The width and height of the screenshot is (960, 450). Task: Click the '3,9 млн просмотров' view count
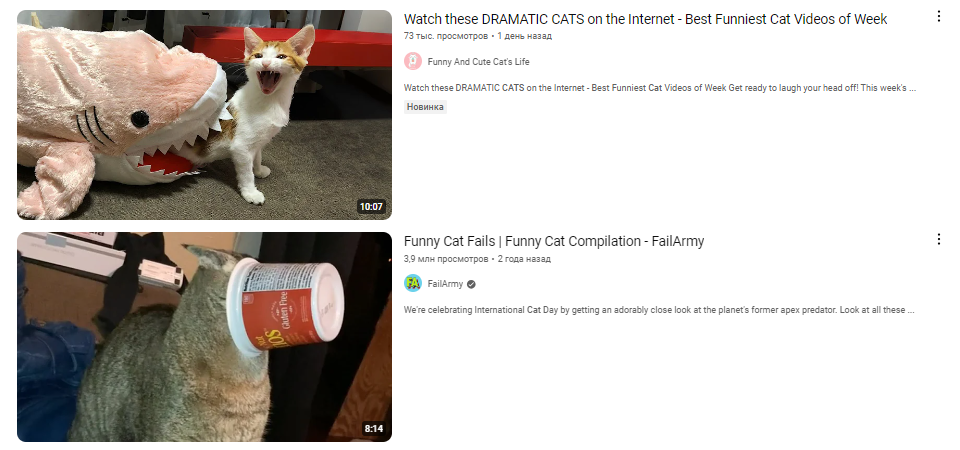tap(446, 259)
